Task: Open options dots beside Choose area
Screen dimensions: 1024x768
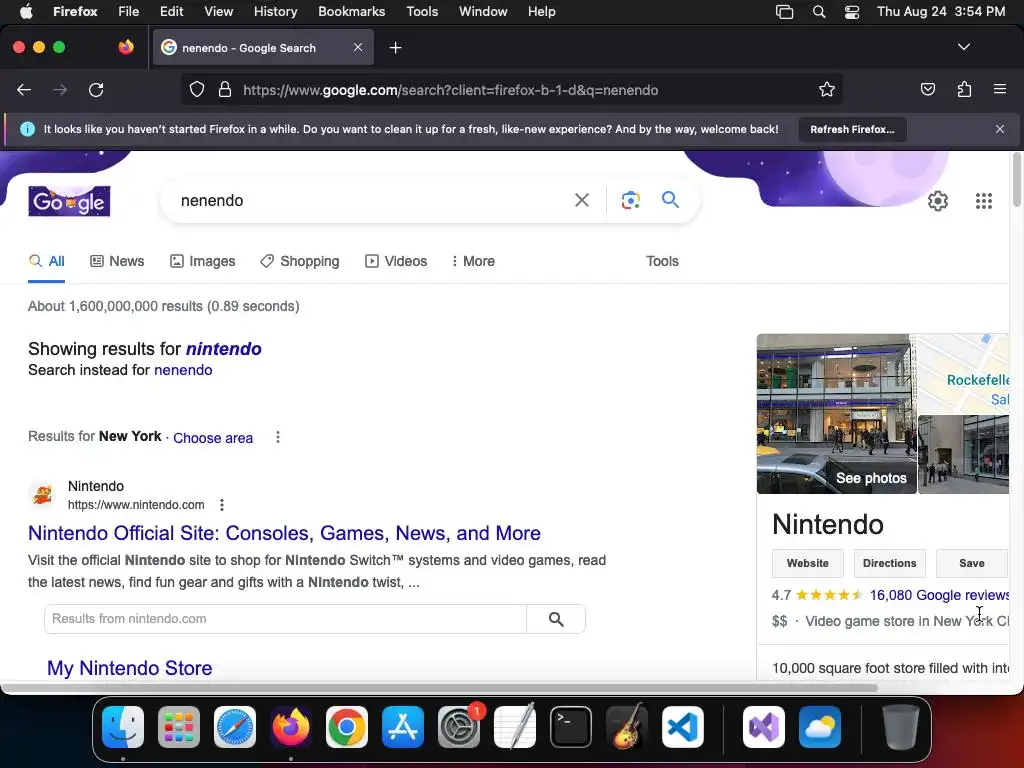Action: [x=278, y=438]
